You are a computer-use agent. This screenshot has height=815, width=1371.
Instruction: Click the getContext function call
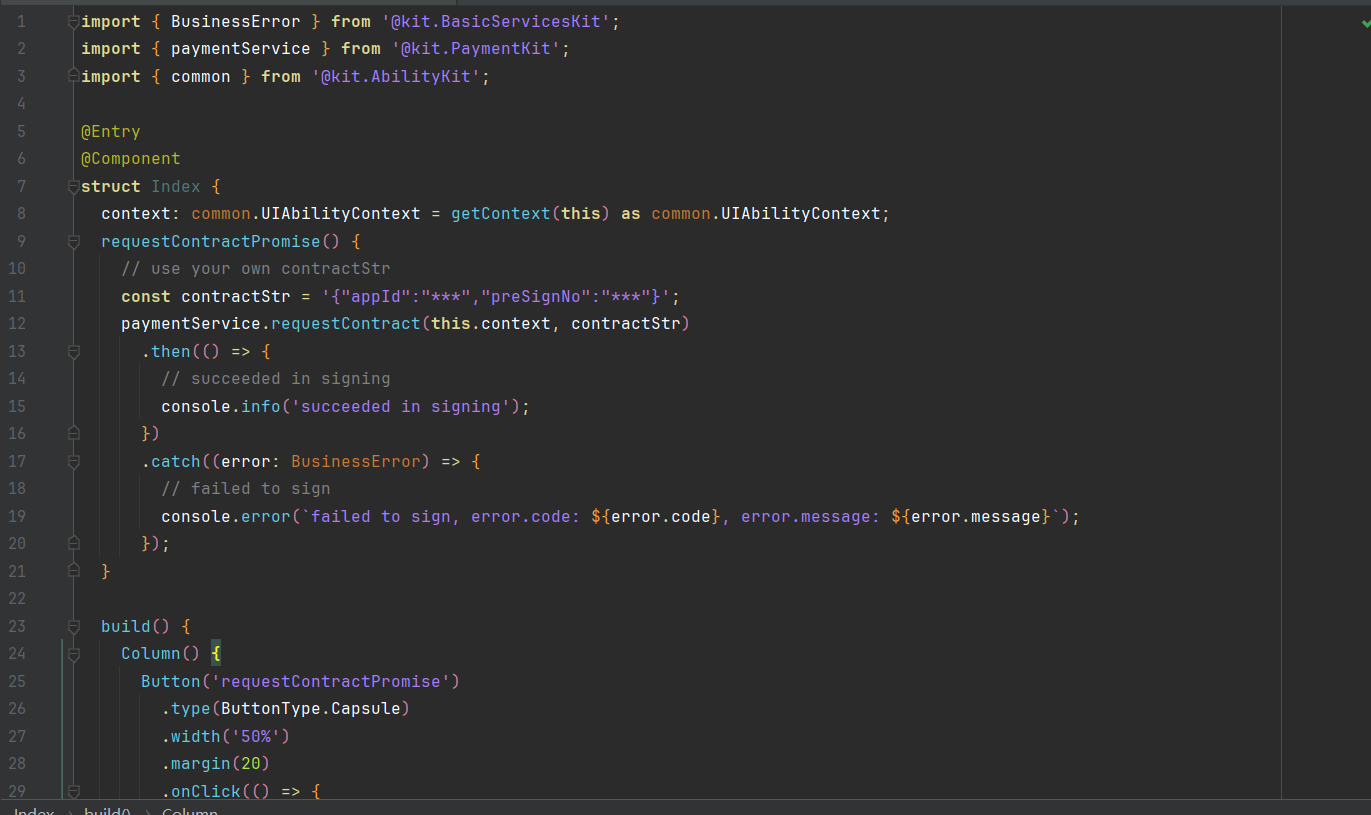[x=500, y=214]
